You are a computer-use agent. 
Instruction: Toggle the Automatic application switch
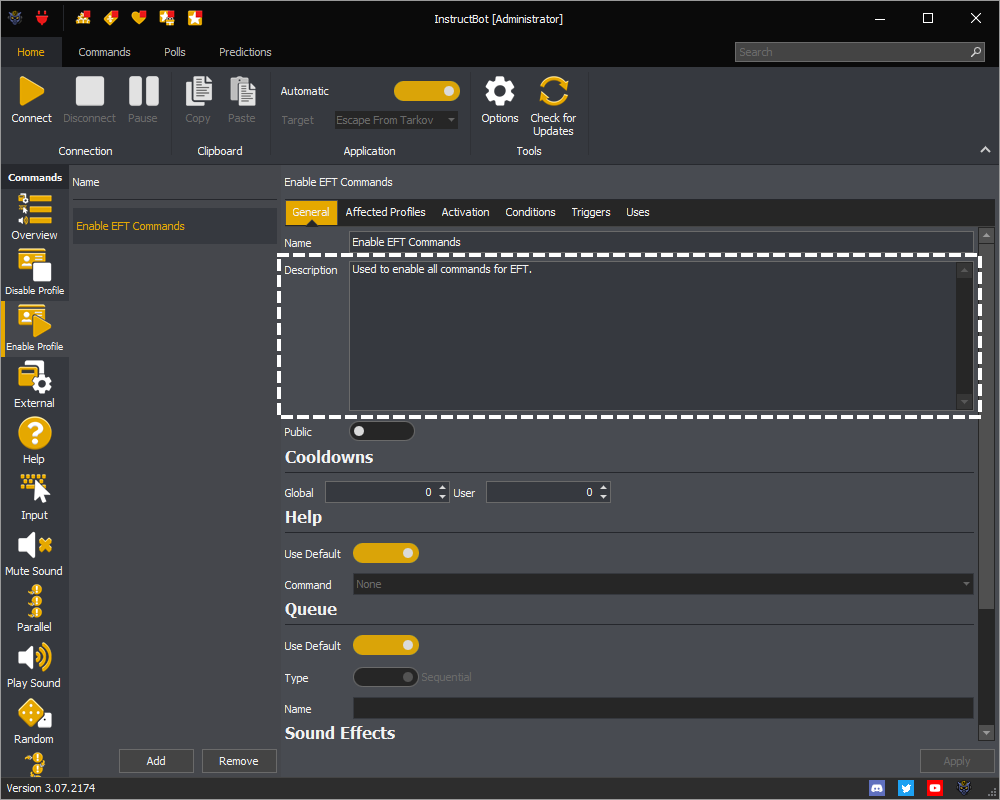[426, 92]
